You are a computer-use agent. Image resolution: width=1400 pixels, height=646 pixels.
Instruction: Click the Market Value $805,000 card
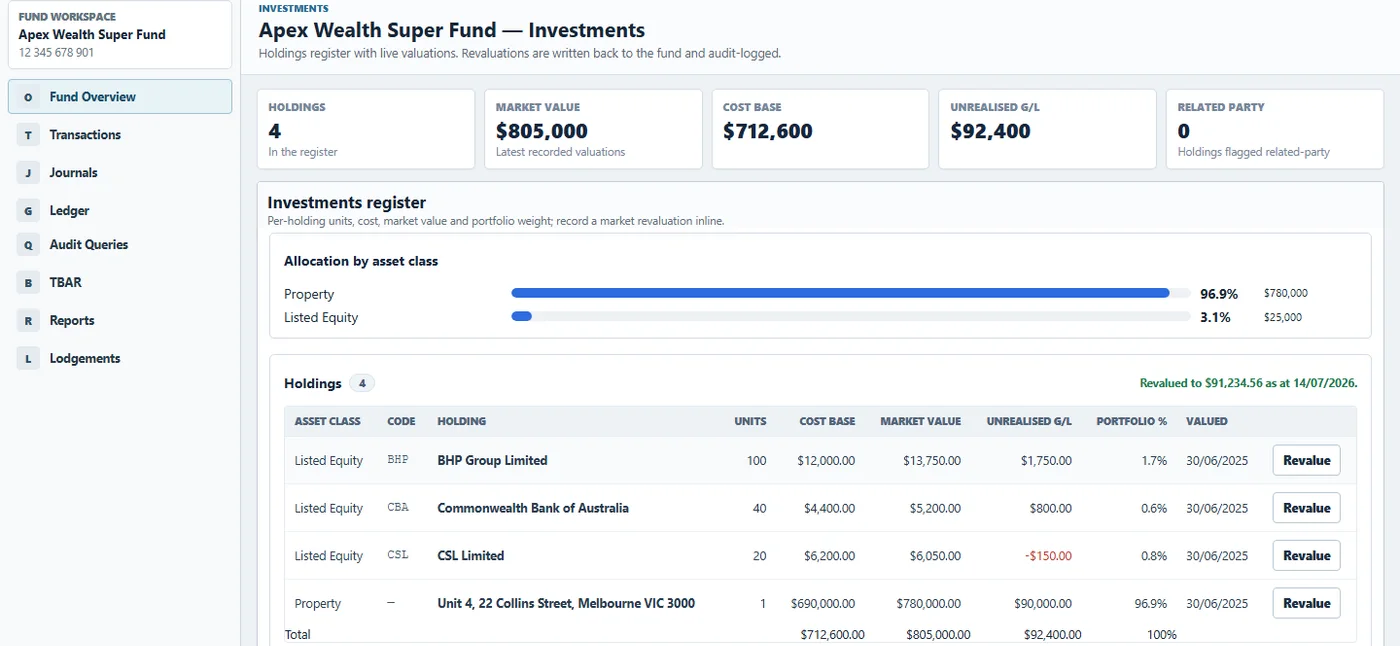pos(593,129)
